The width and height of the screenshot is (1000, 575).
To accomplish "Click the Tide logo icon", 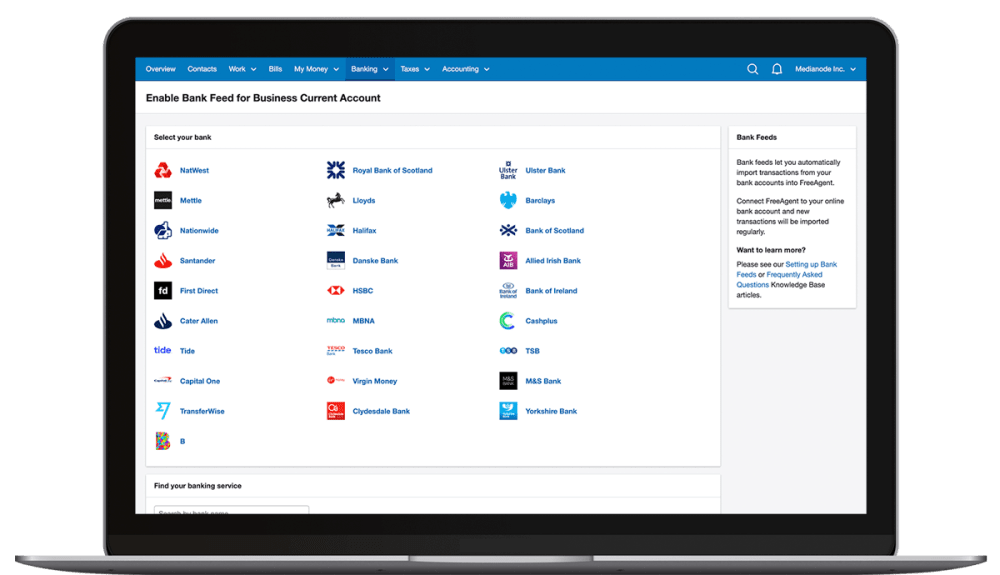I will click(x=163, y=350).
